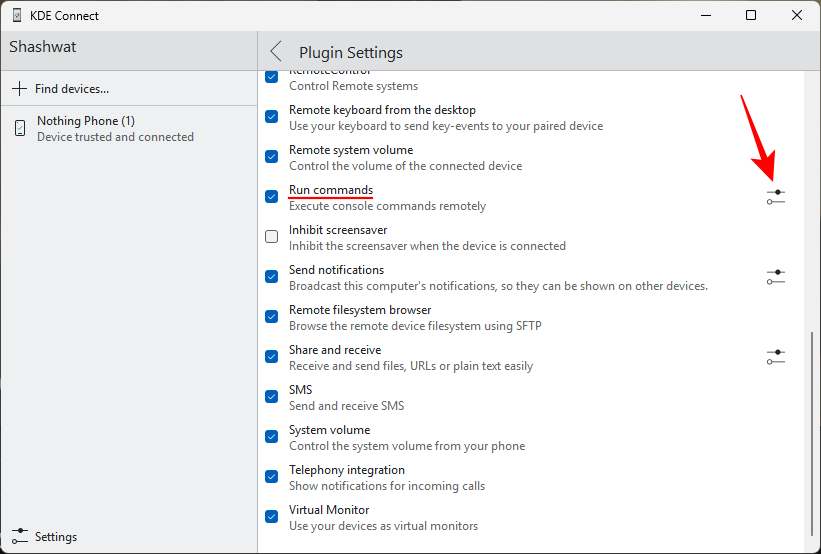Screen dimensions: 821x554
Task: Click the KDE Connect app icon in title bar
Action: coord(16,16)
